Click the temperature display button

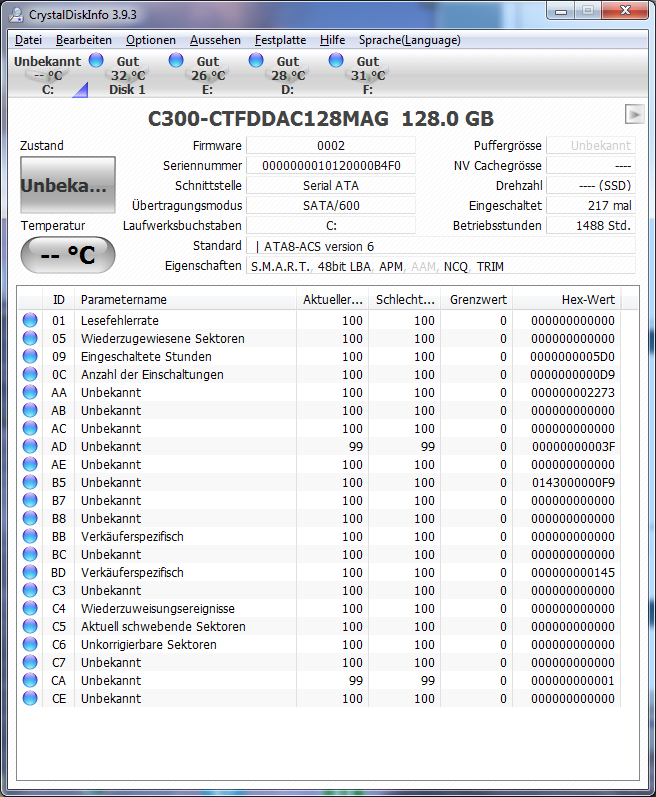[68, 255]
